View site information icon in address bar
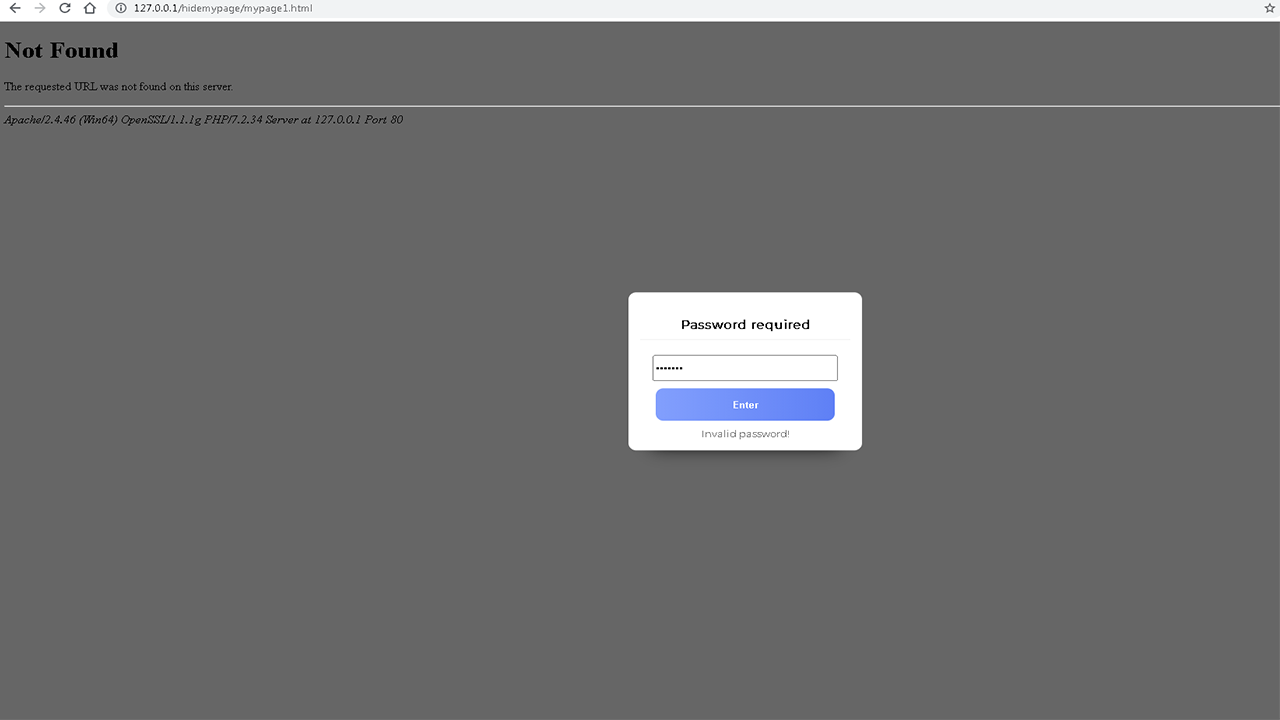The width and height of the screenshot is (1280, 720). (x=121, y=8)
